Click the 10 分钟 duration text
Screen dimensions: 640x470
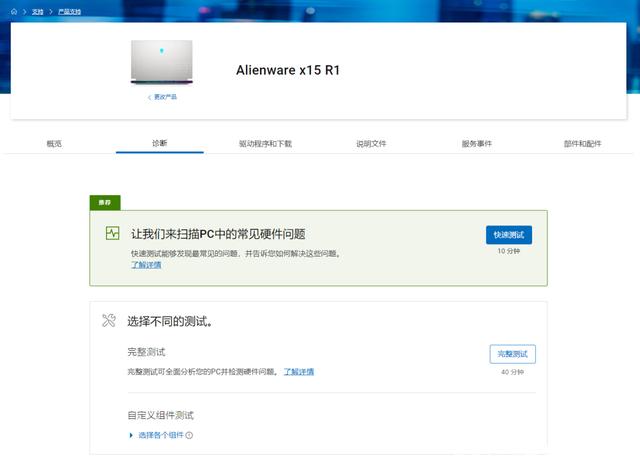(x=509, y=251)
